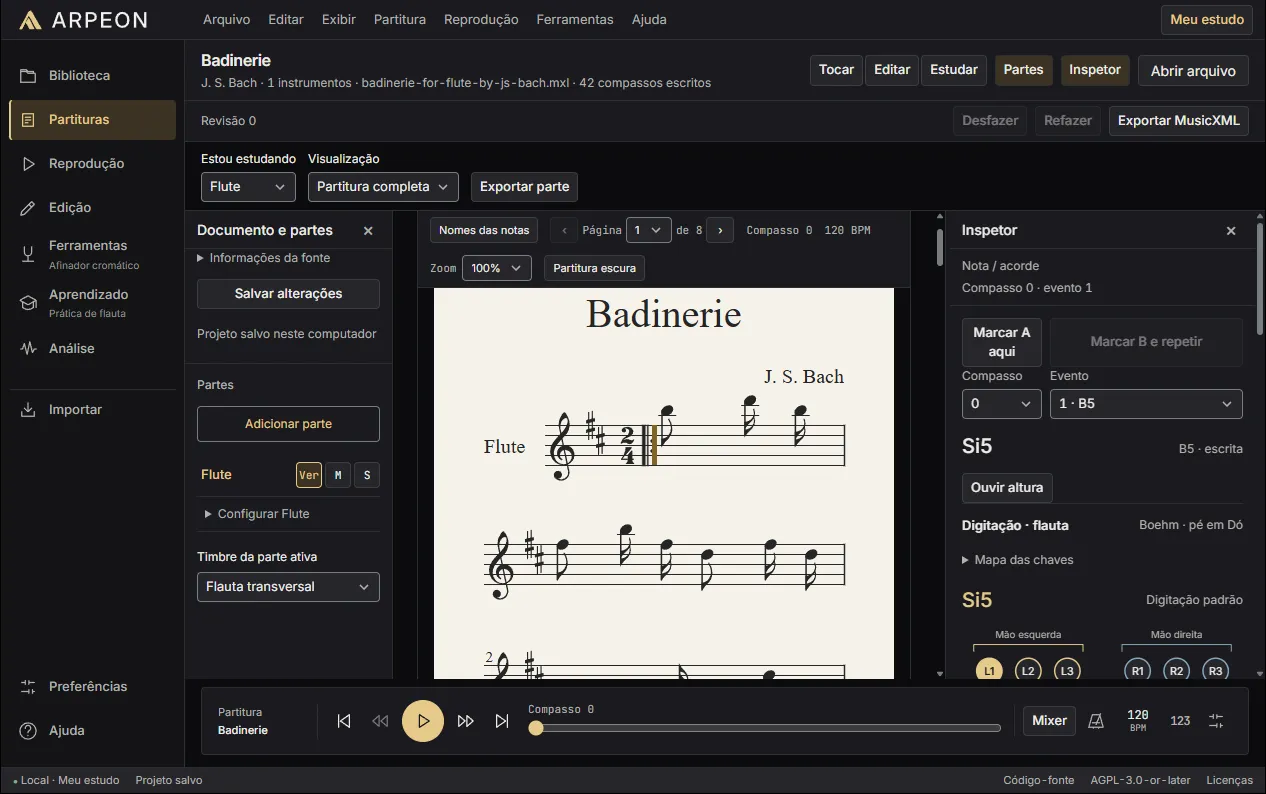This screenshot has height=794, width=1266.
Task: Skip to start of the score
Action: [x=344, y=721]
